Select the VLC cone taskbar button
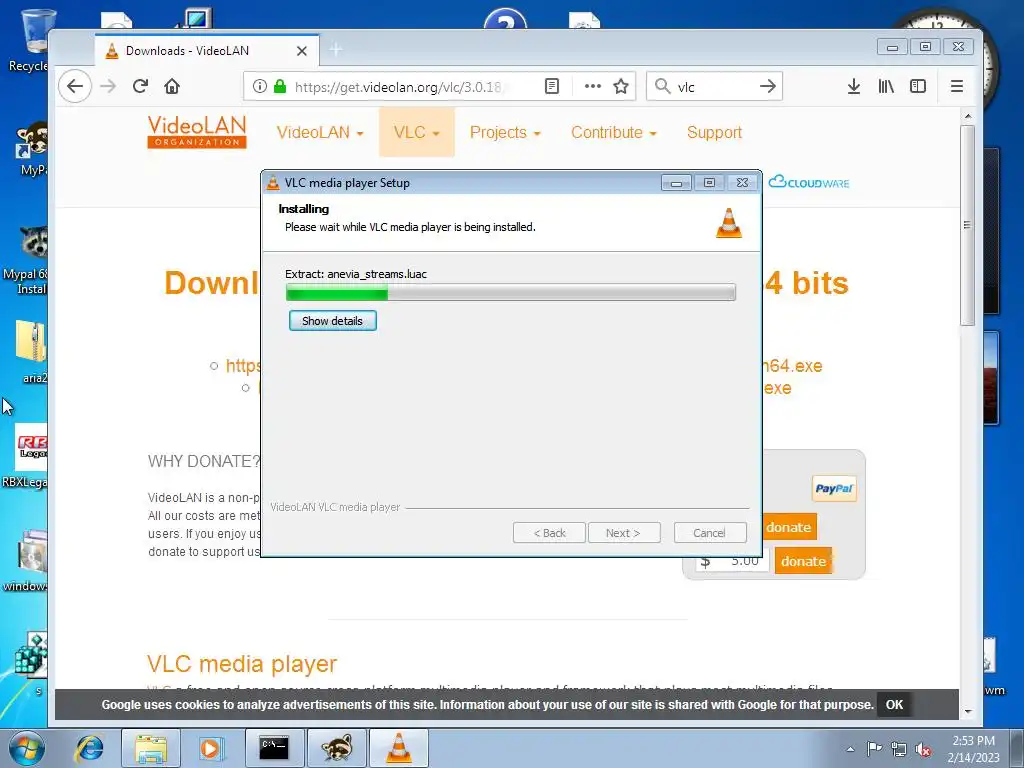The image size is (1024, 768). pyautogui.click(x=399, y=748)
